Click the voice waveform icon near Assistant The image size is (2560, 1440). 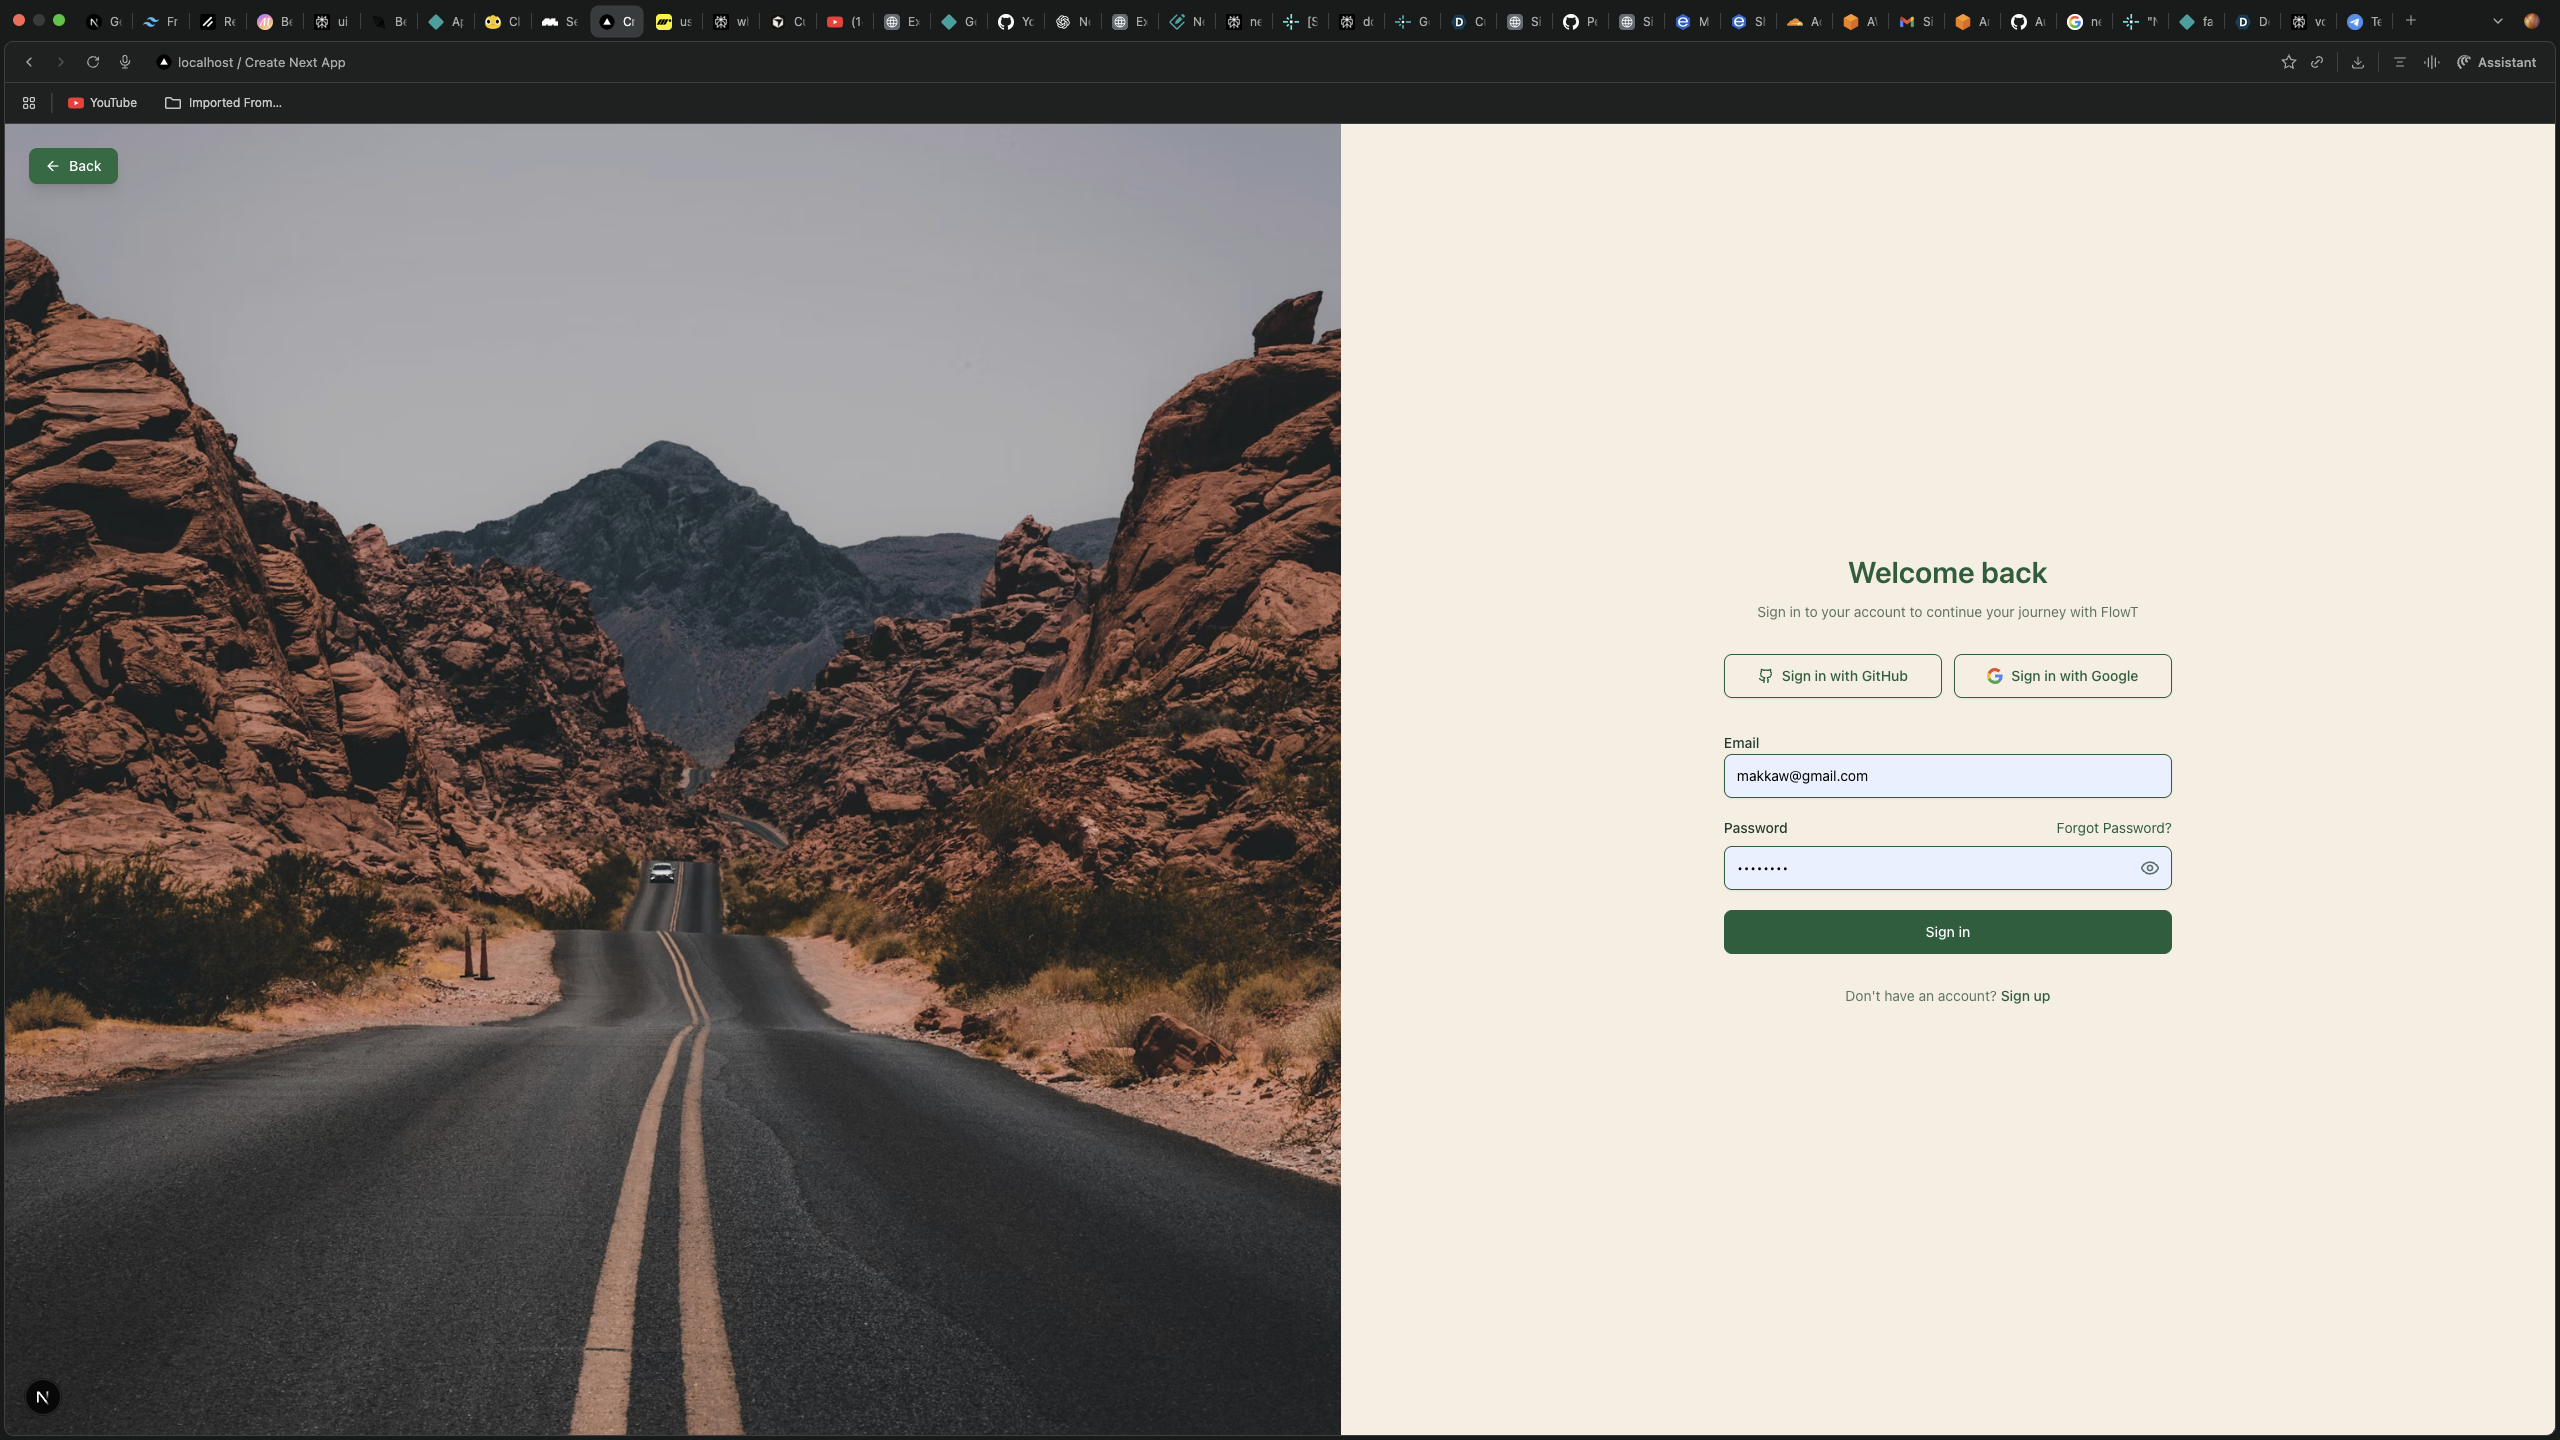click(2431, 62)
